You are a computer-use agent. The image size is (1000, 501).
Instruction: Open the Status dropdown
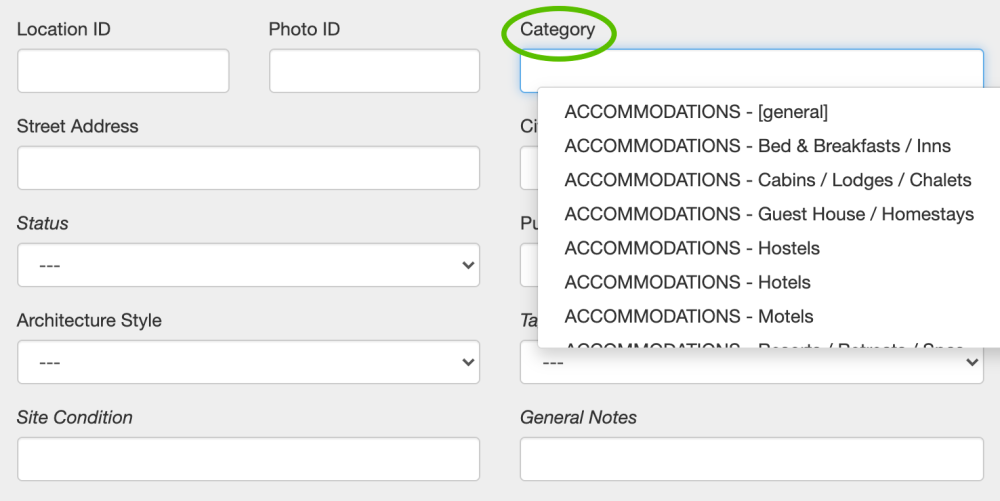[x=248, y=265]
